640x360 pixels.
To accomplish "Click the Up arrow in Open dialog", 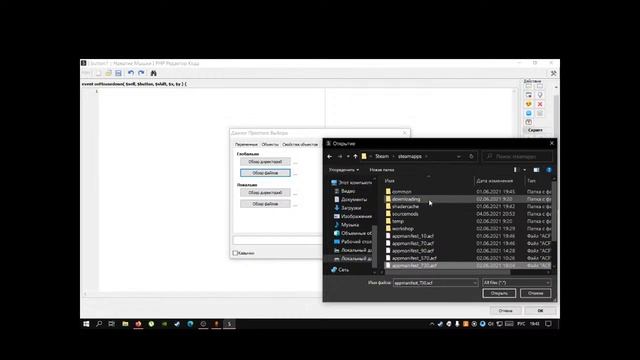I will point(356,156).
